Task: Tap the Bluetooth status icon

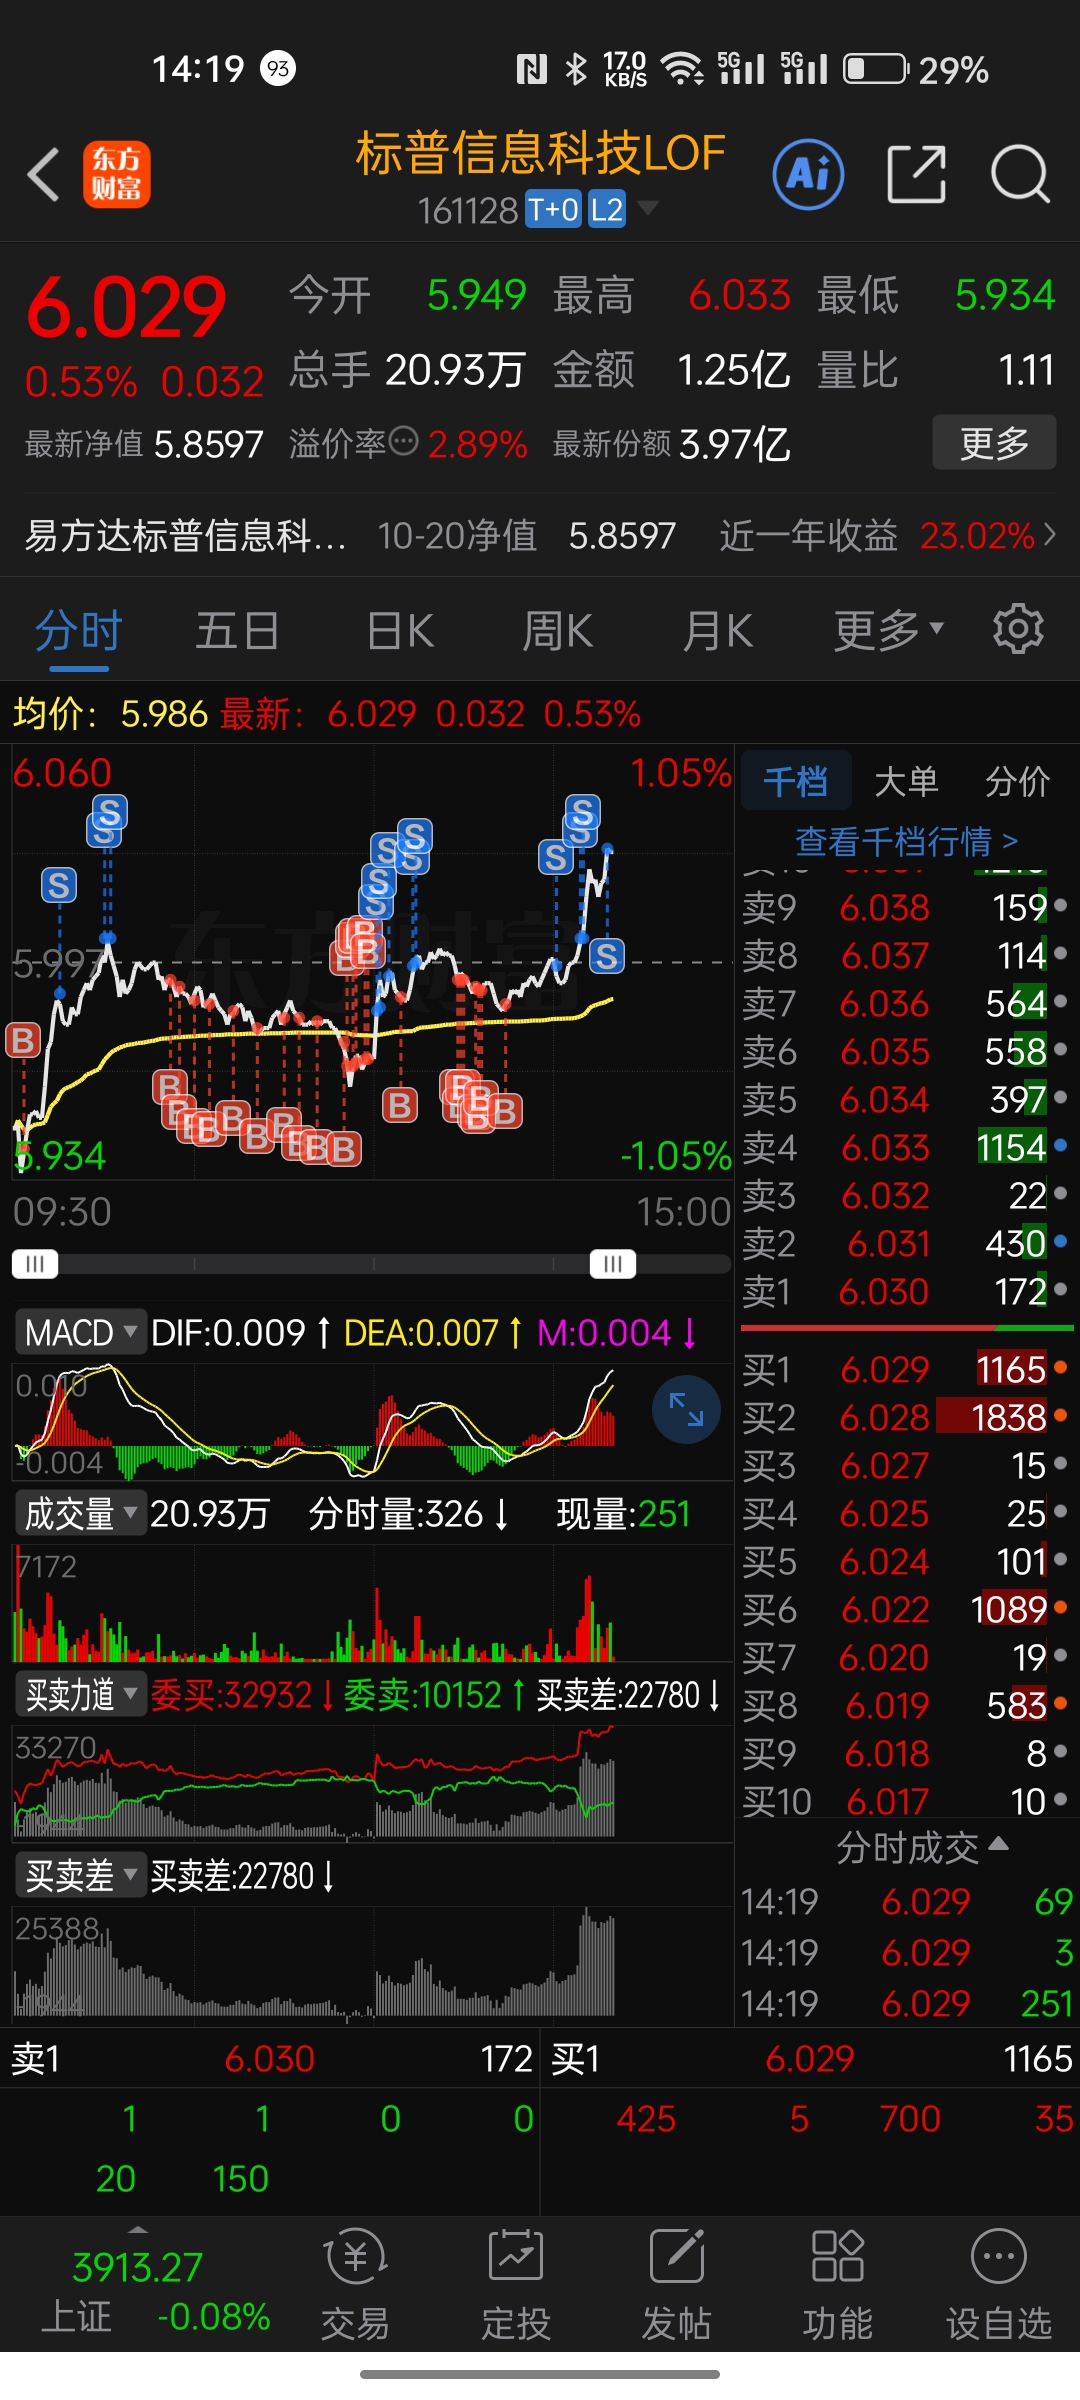Action: 576,69
